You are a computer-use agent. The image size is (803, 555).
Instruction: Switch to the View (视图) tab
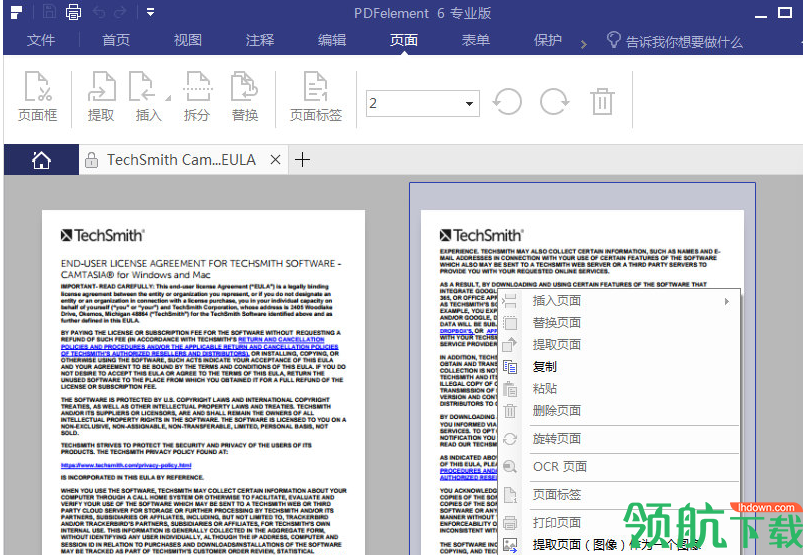(188, 40)
